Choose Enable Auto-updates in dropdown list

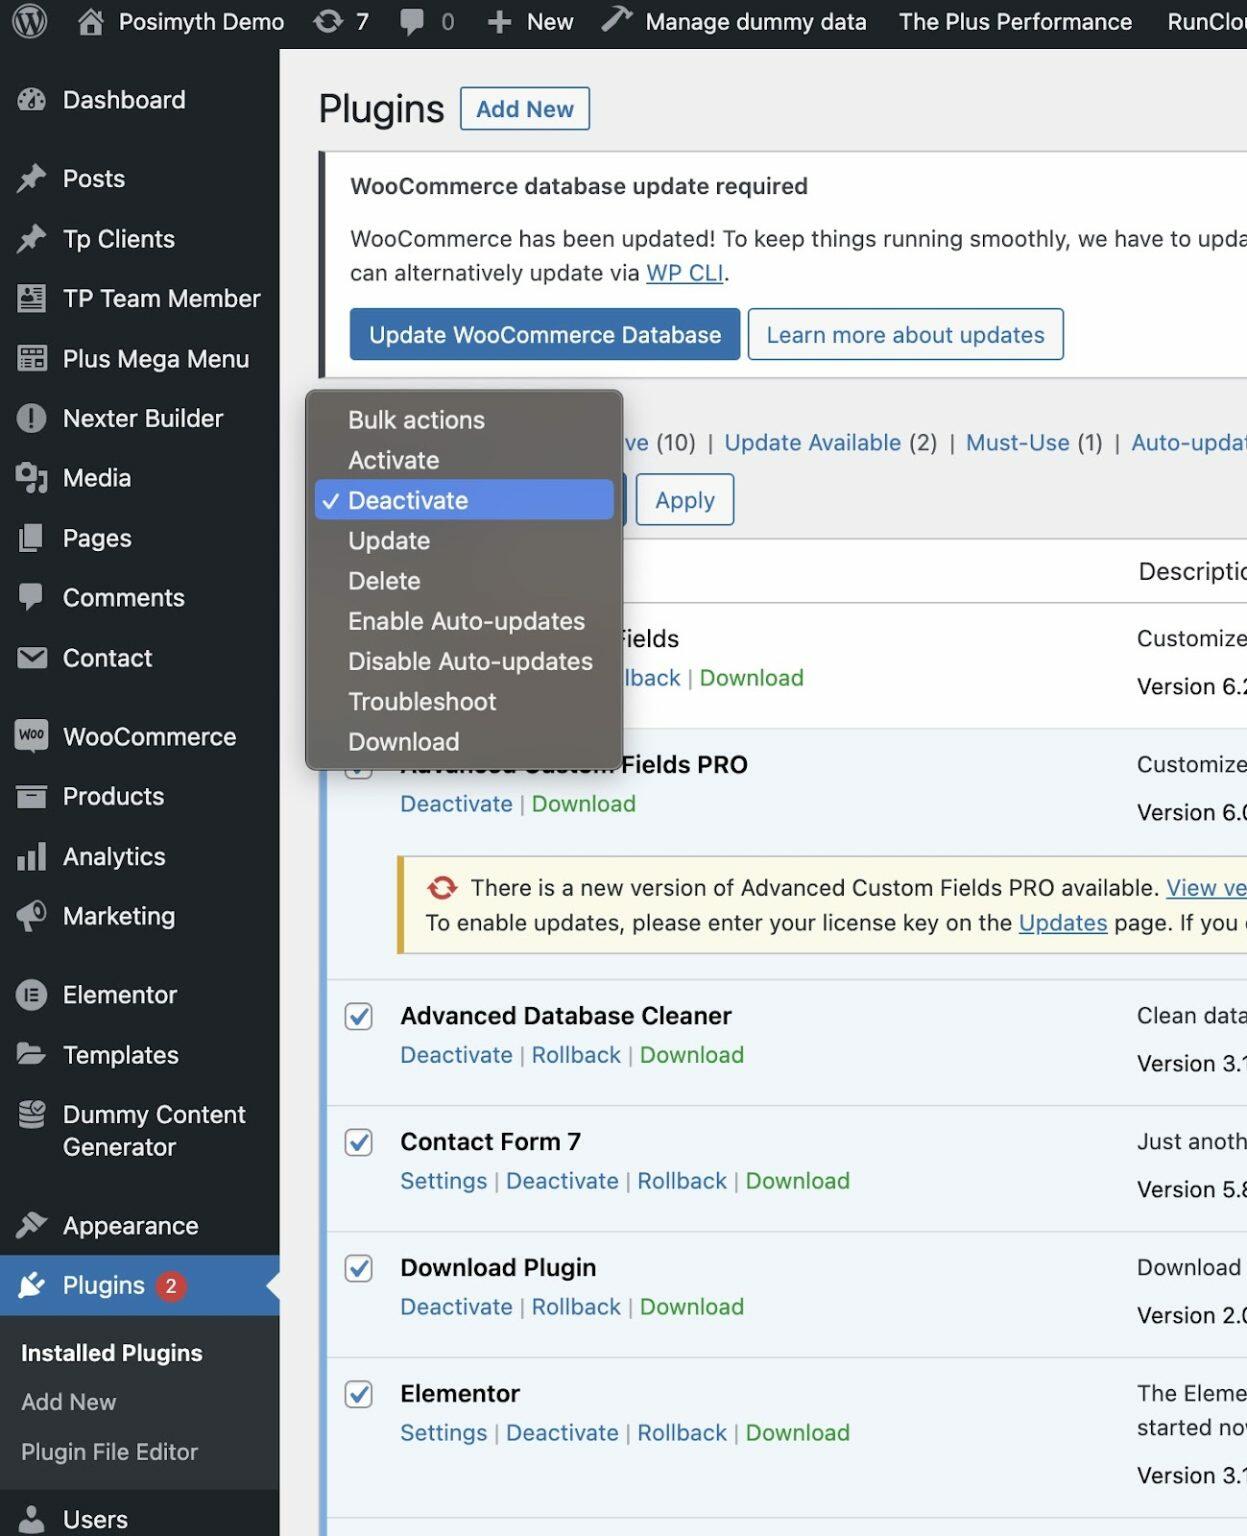pyautogui.click(x=466, y=621)
